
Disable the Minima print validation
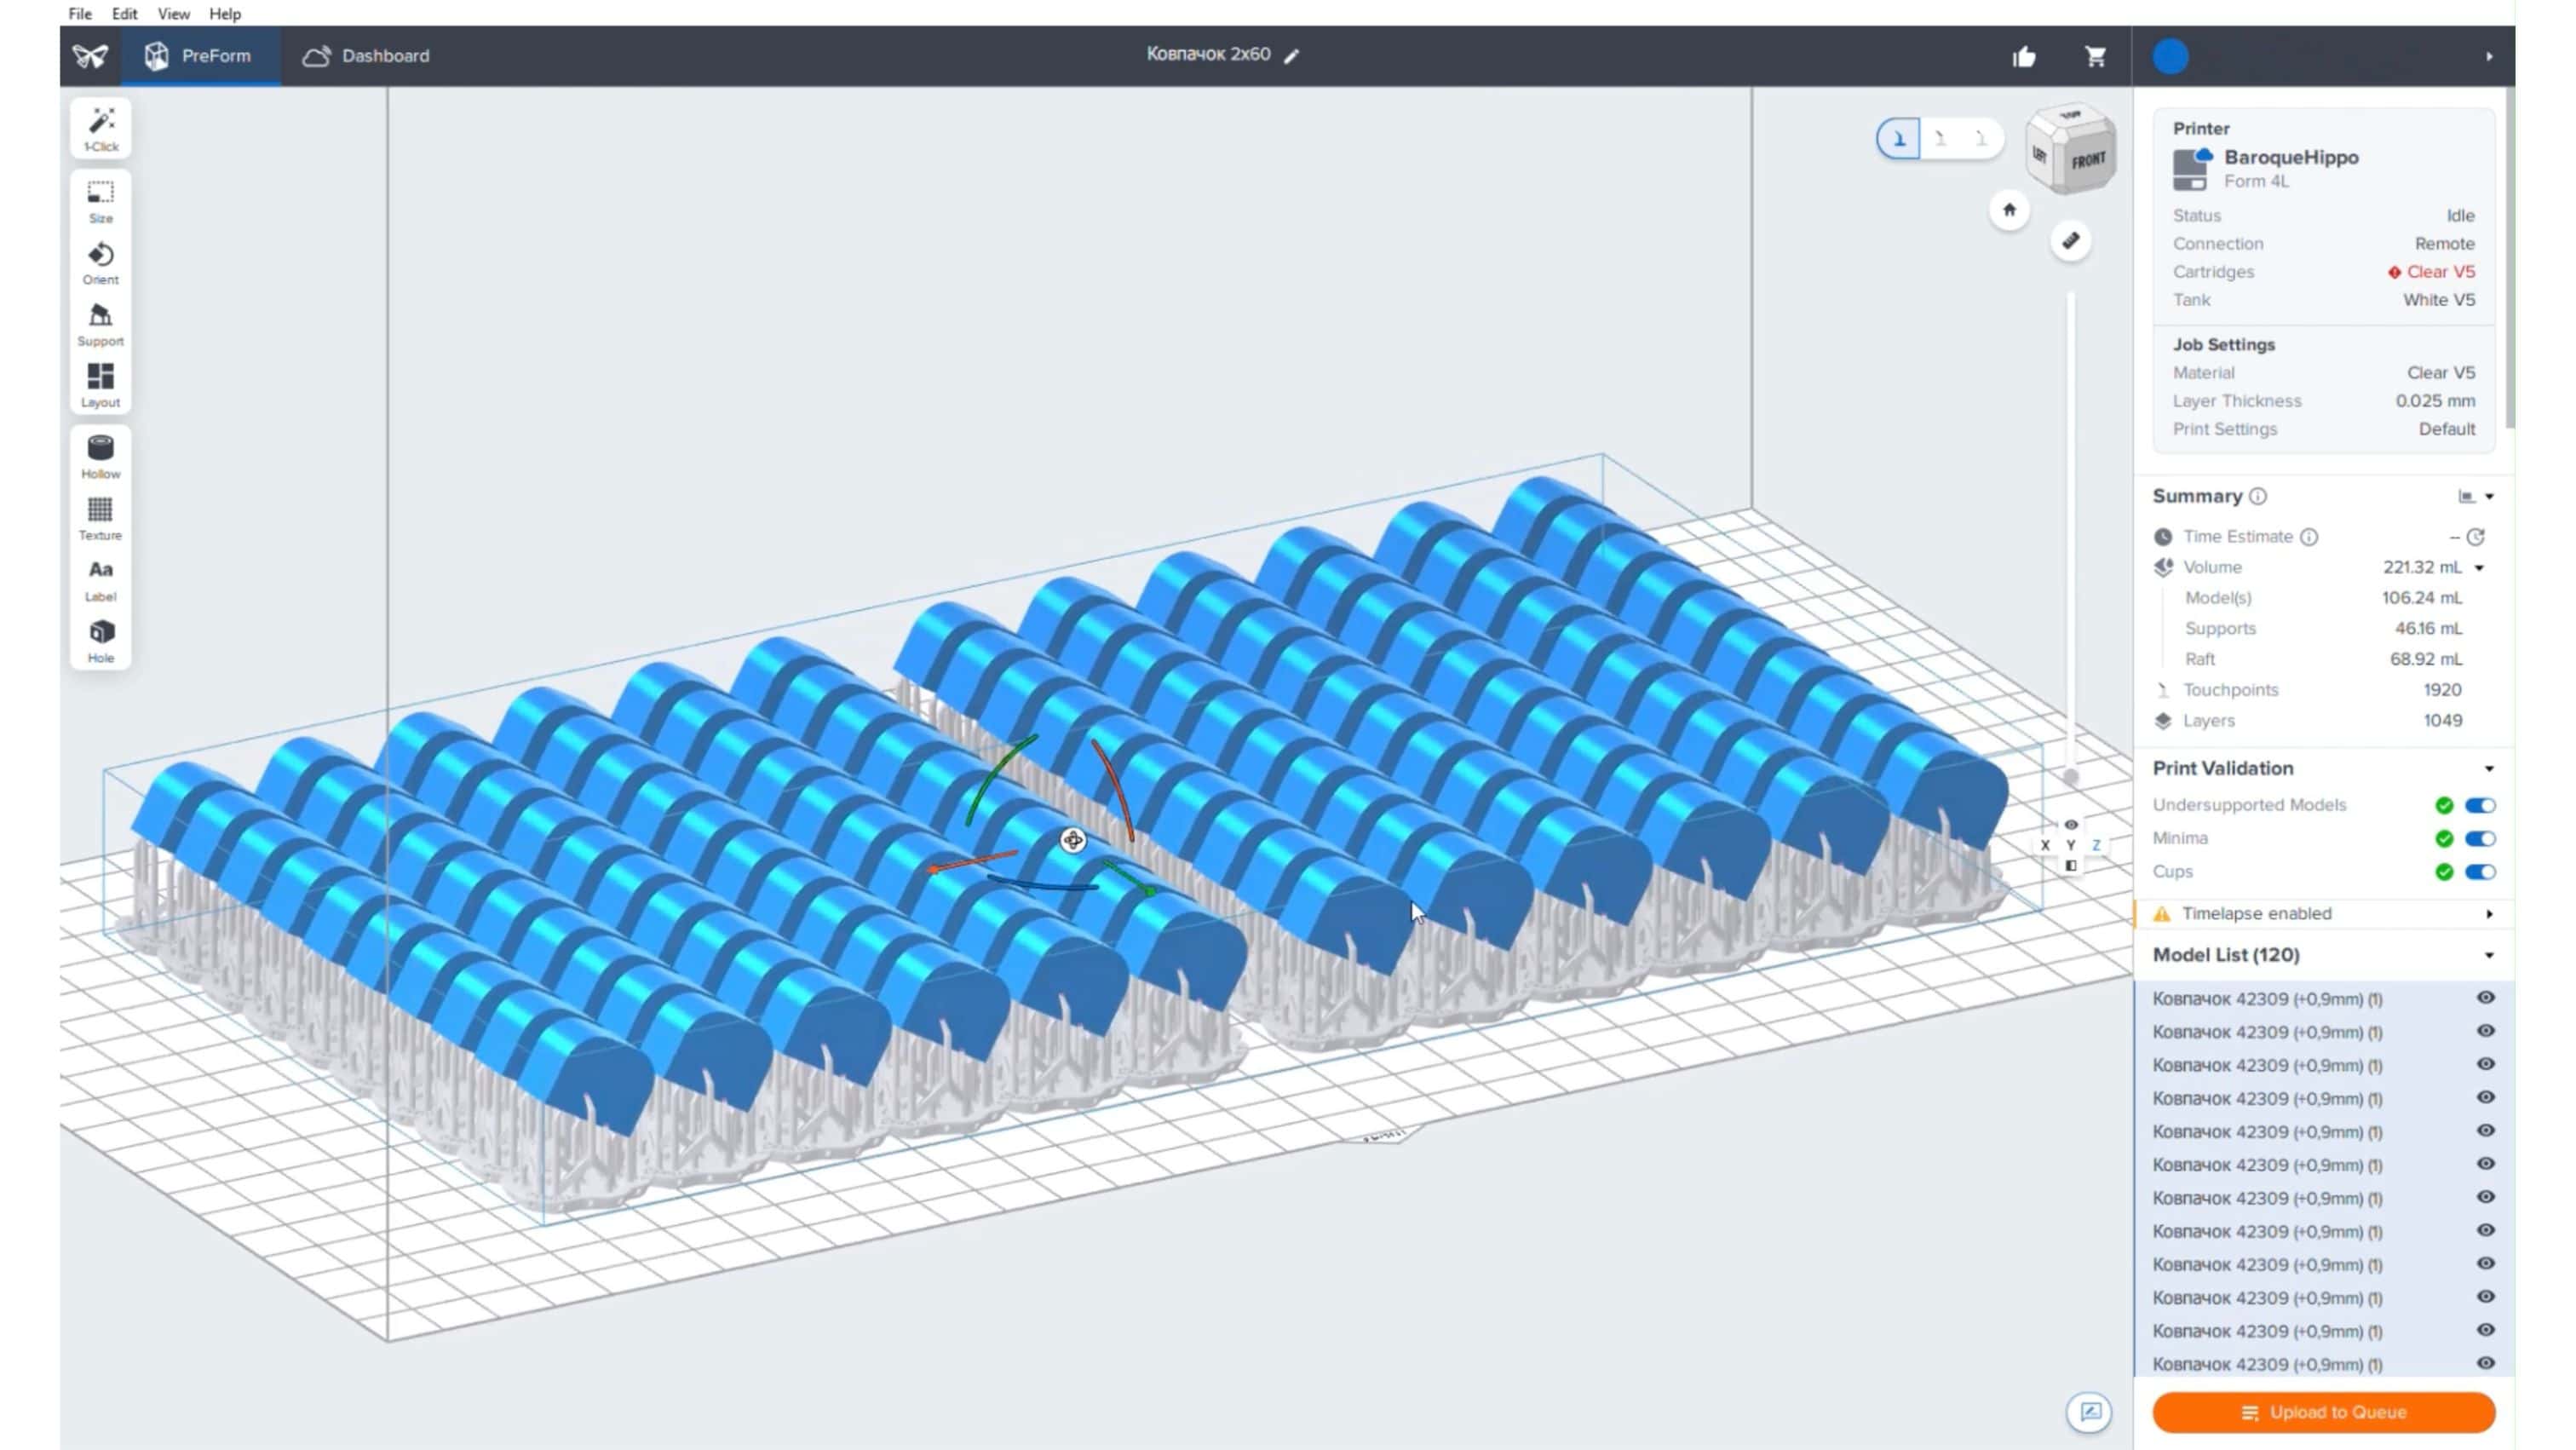[2481, 838]
